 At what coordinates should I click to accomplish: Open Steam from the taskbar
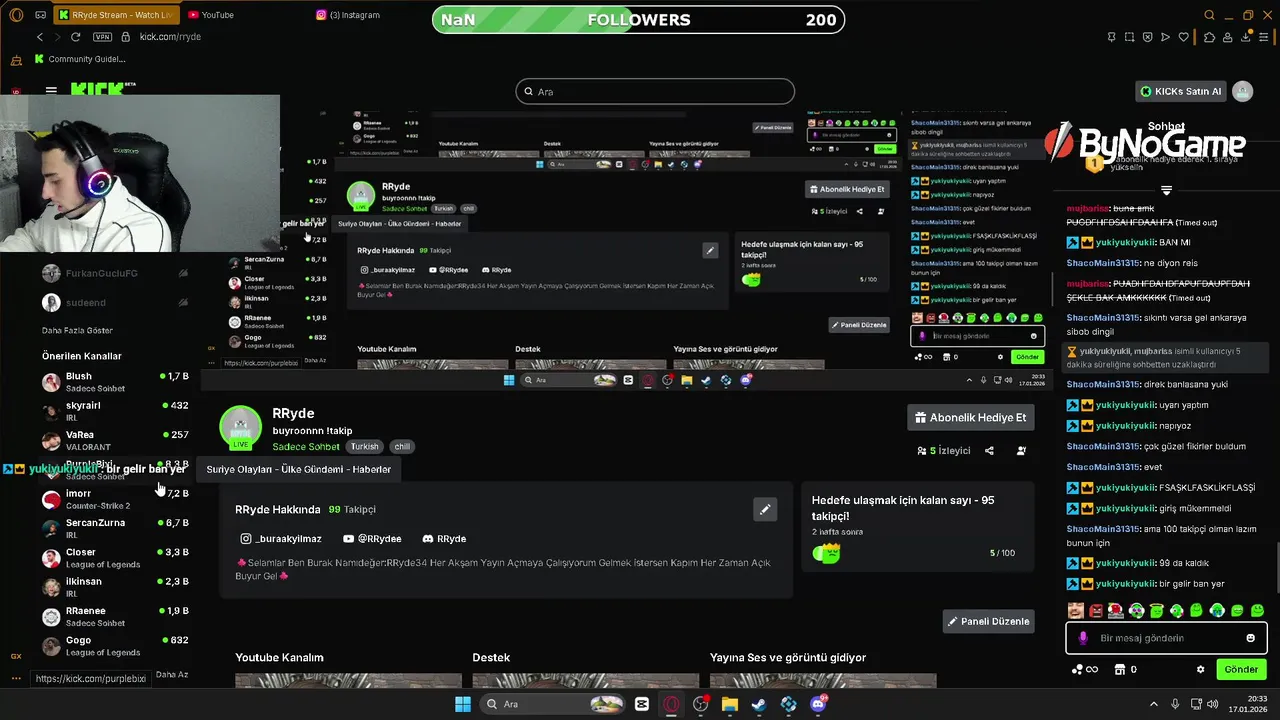point(759,704)
